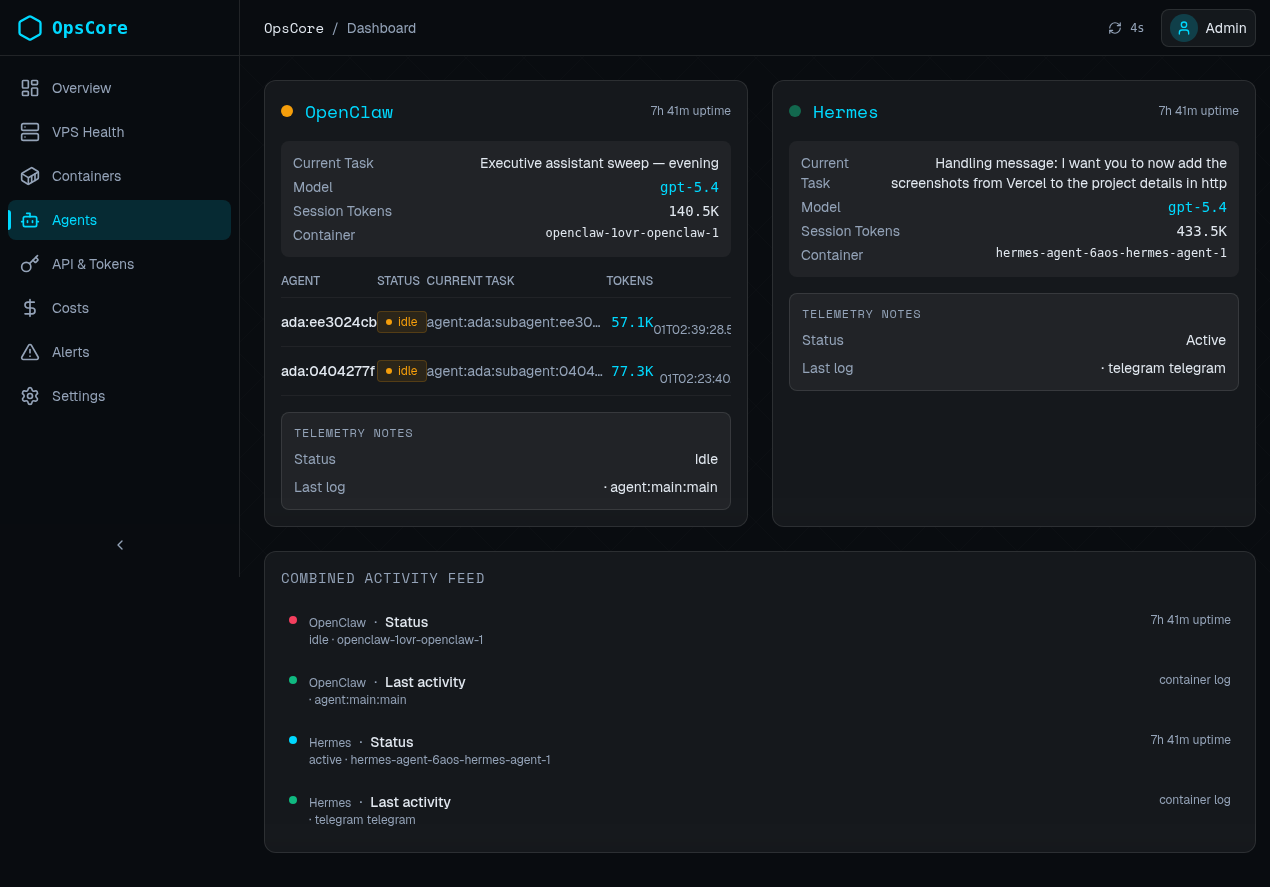Click the TOKENS column header

pyautogui.click(x=630, y=281)
